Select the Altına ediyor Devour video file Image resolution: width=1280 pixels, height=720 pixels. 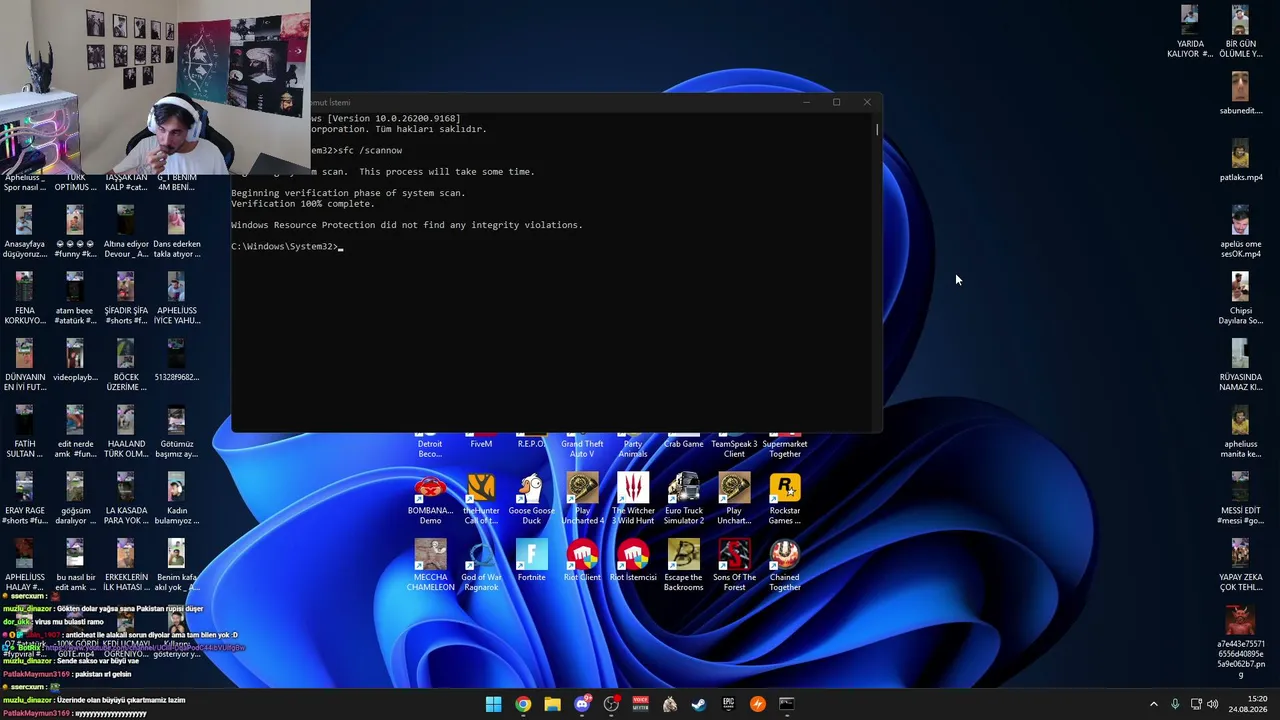(125, 233)
